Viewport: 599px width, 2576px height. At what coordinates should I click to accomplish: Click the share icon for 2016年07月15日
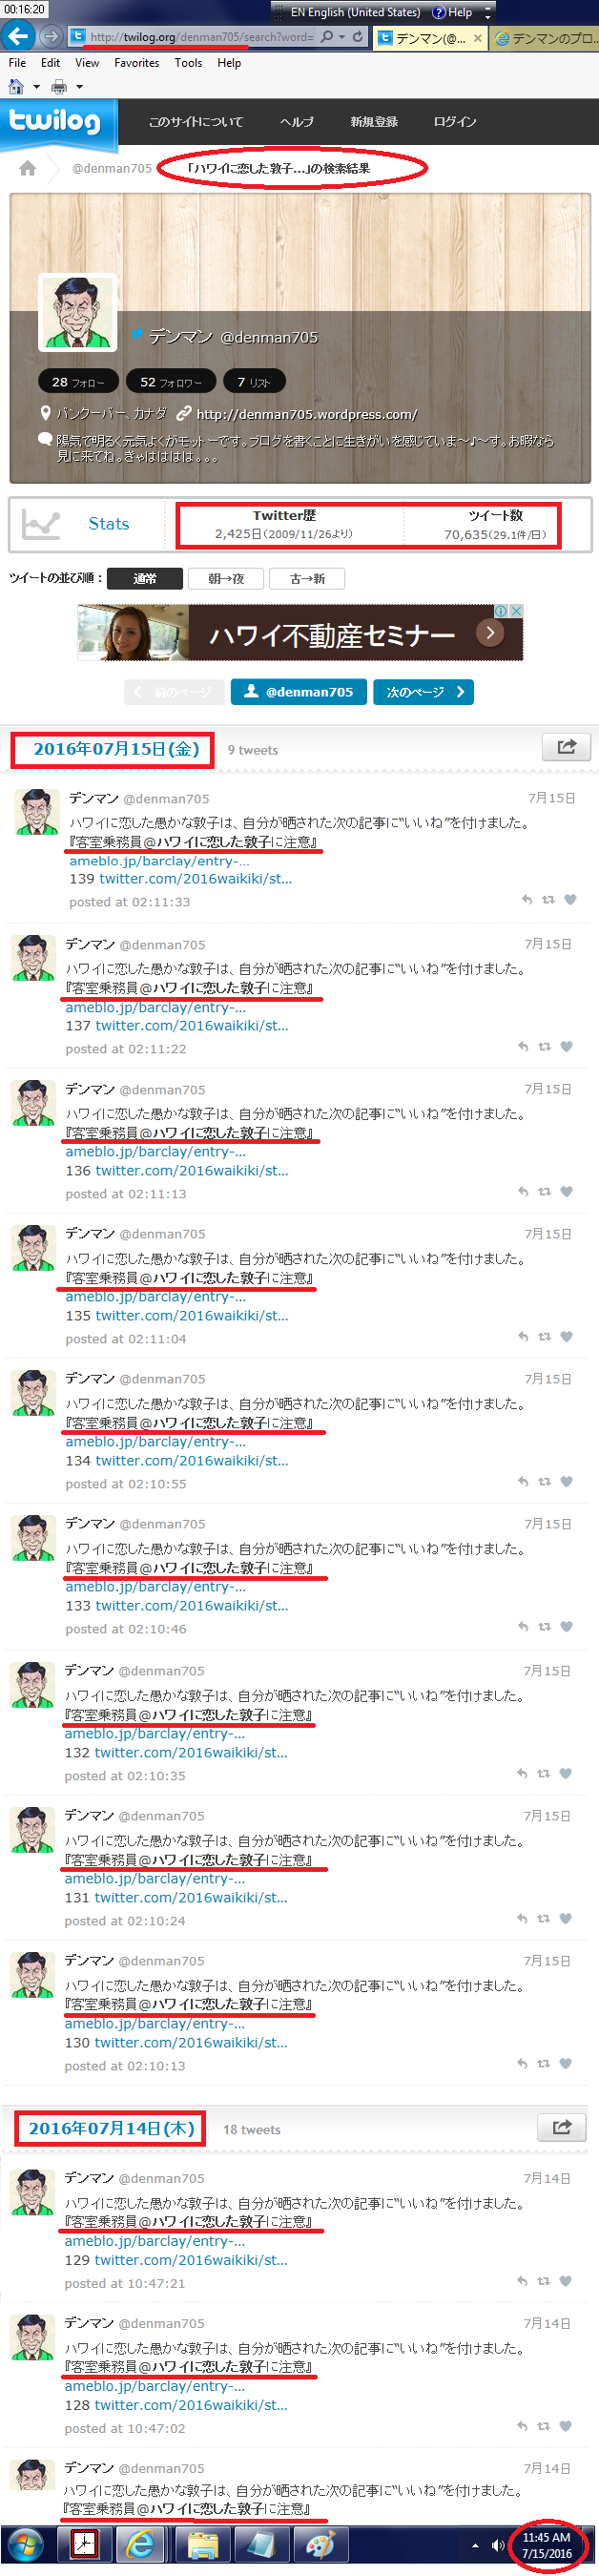pyautogui.click(x=566, y=746)
